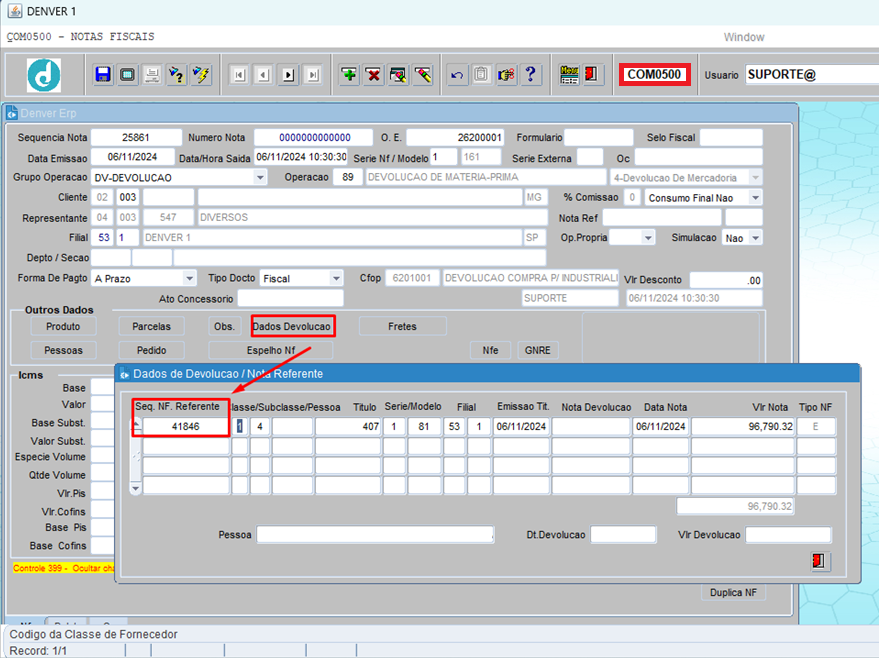Click the undo arrow toolbar icon
The image size is (879, 658).
(x=457, y=75)
